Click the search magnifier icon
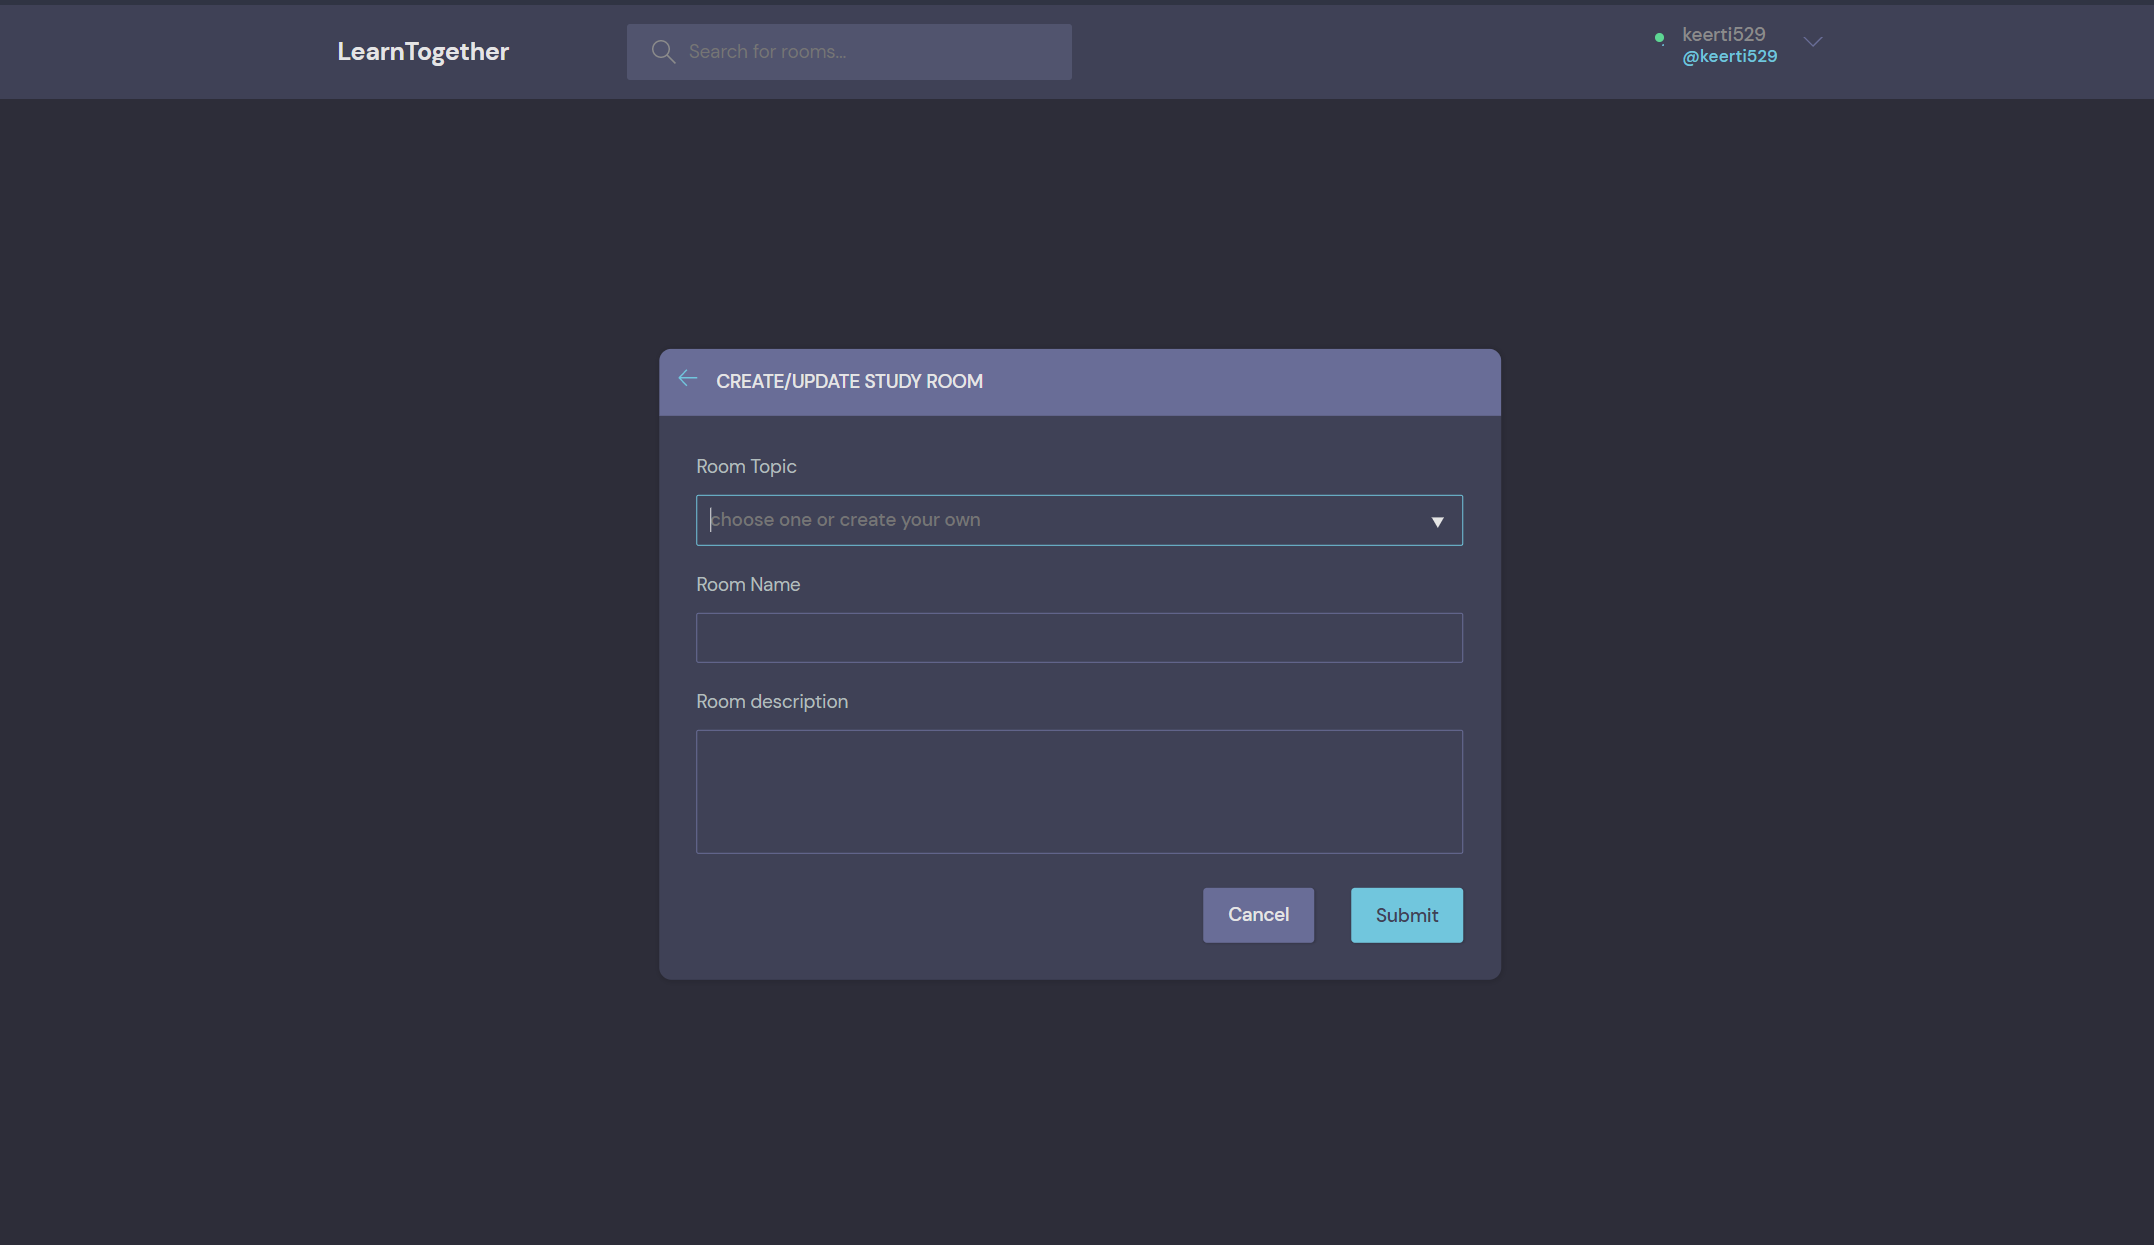The width and height of the screenshot is (2154, 1245). [663, 51]
